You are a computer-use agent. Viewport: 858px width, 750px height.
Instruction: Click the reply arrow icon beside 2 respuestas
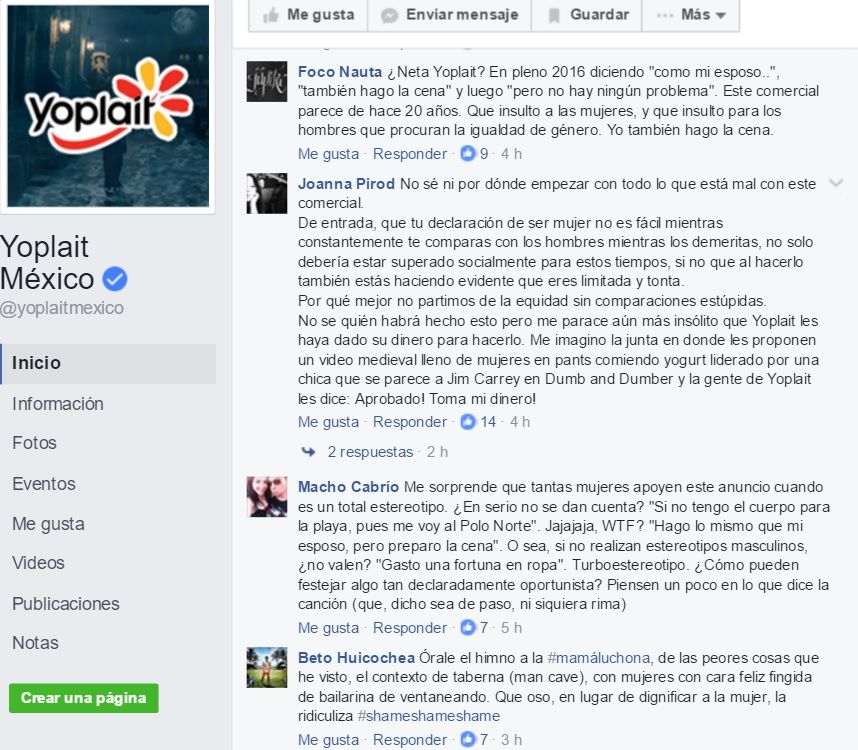tap(309, 452)
